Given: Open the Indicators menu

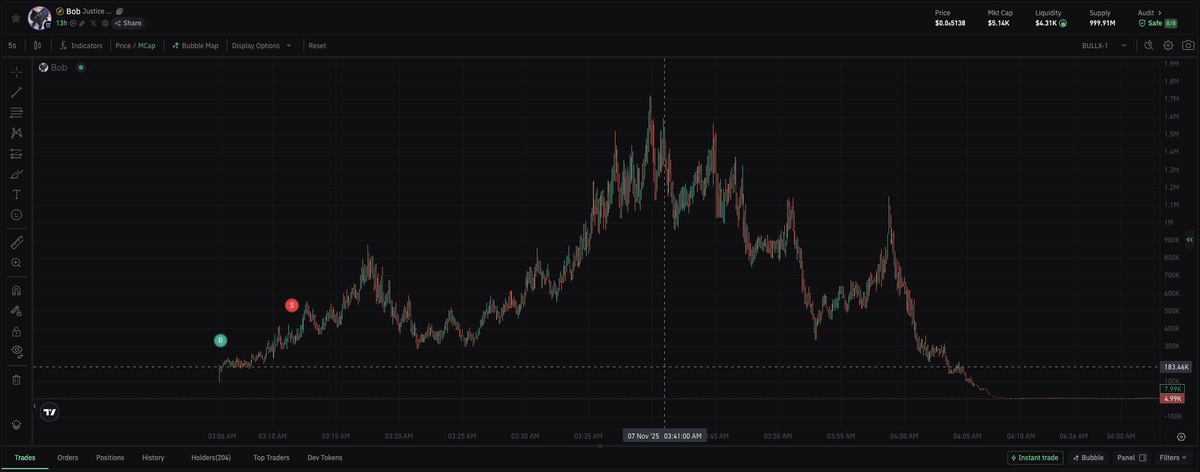Looking at the screenshot, I should click(81, 45).
